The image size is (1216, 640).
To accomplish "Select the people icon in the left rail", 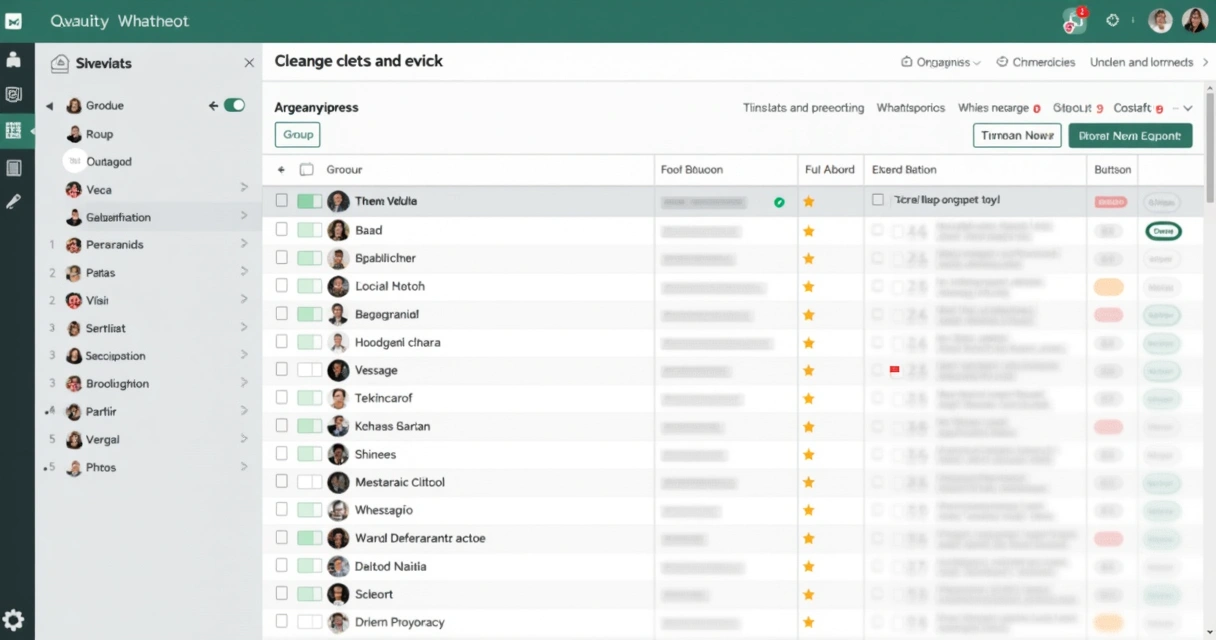I will pyautogui.click(x=13, y=58).
